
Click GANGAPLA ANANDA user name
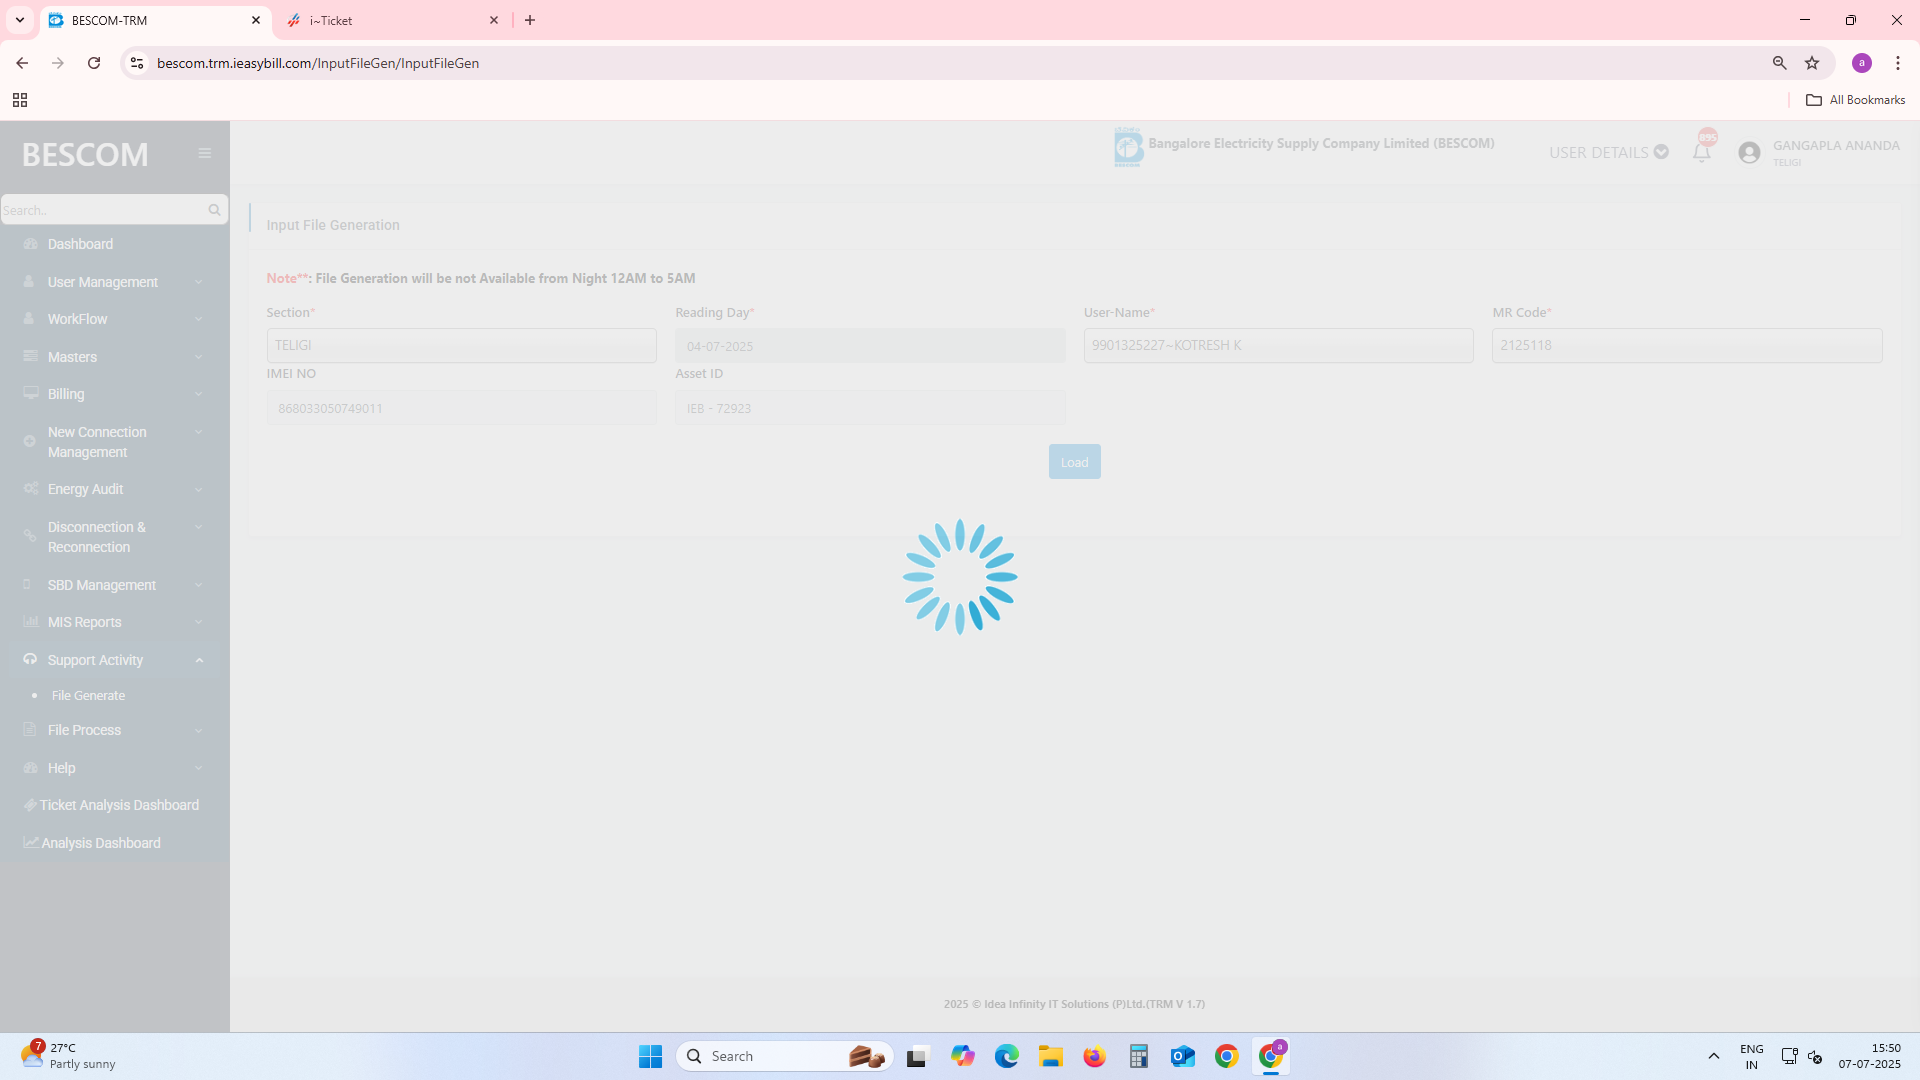pos(1836,146)
